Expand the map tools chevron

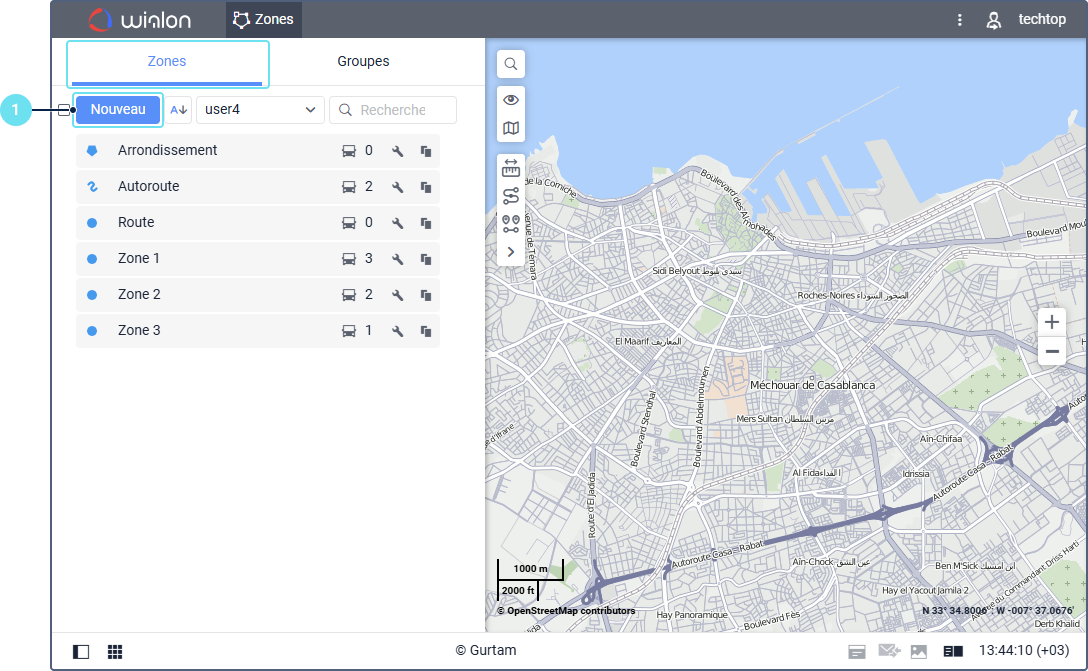(511, 252)
